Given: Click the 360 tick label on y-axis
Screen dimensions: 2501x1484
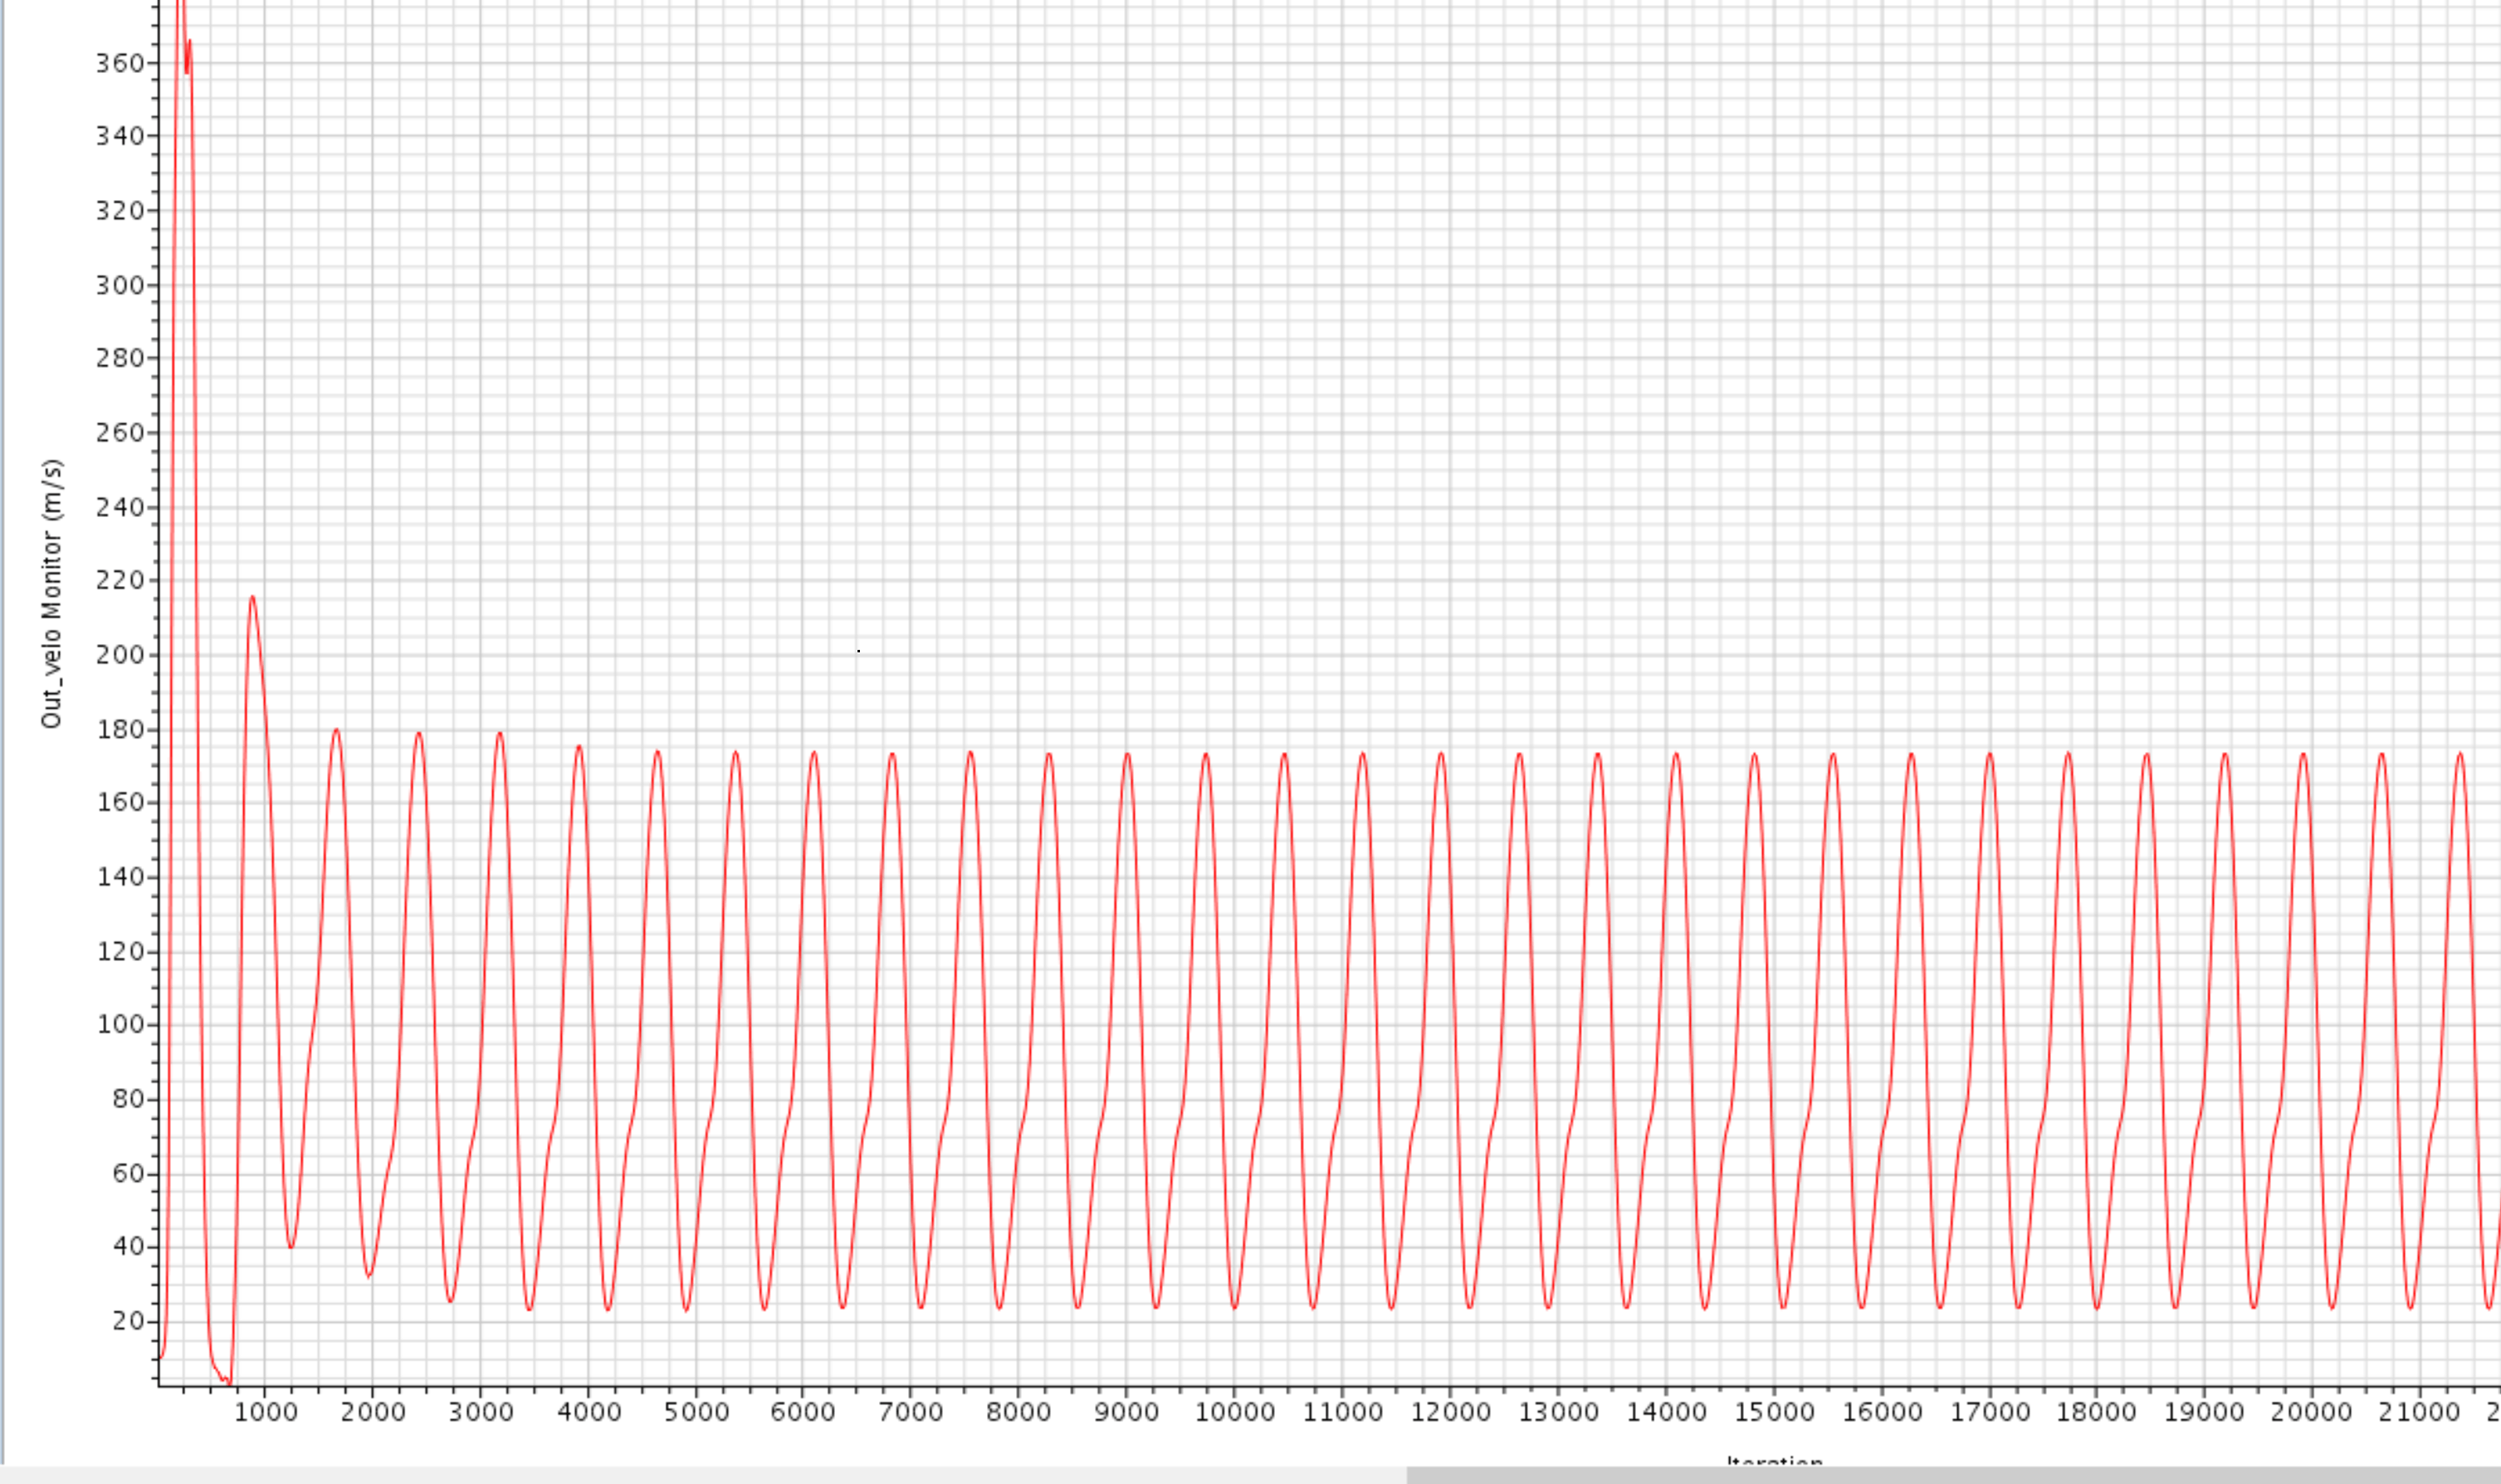Looking at the screenshot, I should coord(120,63).
